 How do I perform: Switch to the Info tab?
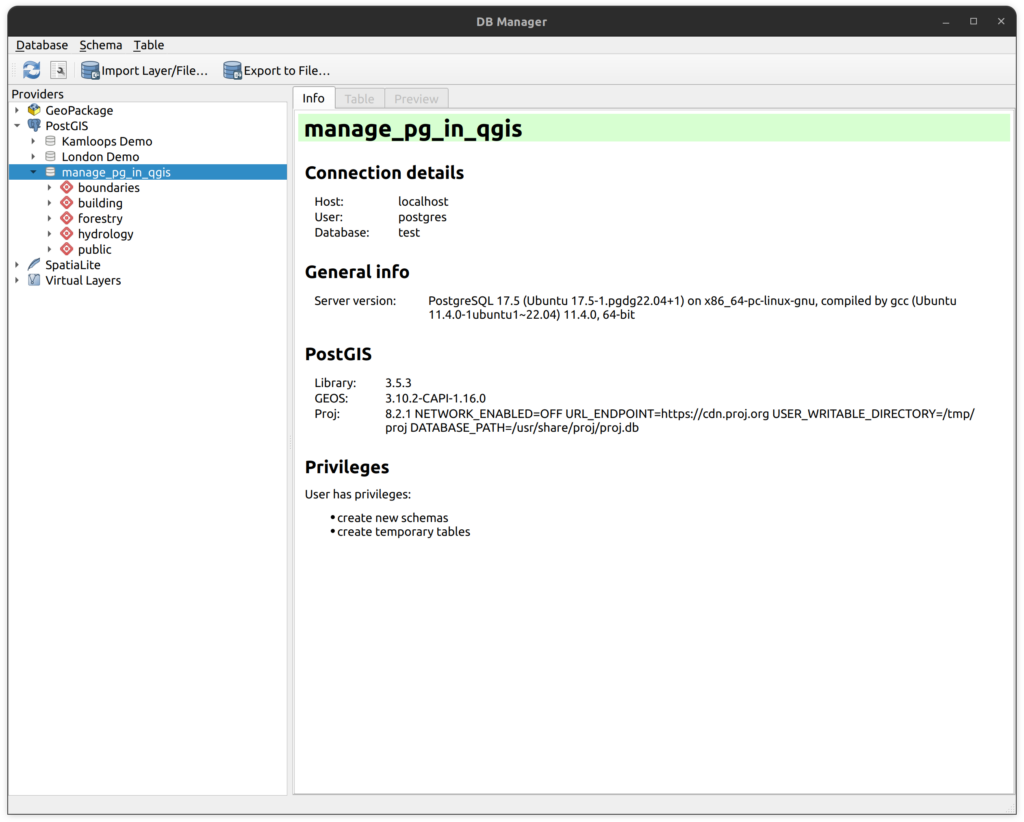click(314, 98)
